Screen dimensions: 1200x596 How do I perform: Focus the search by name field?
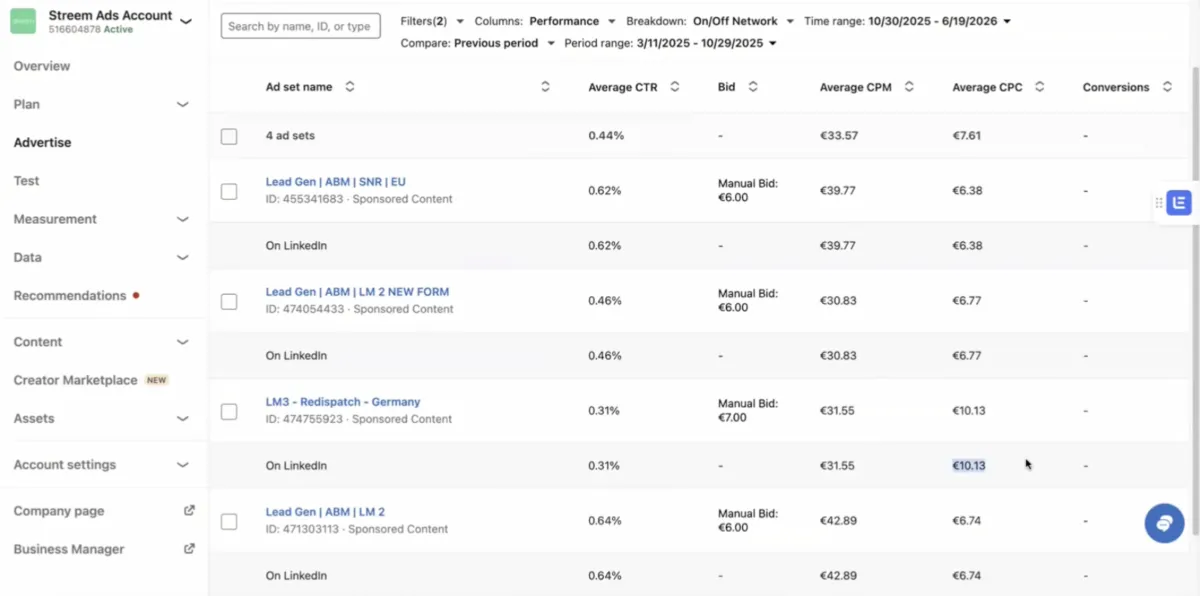300,26
